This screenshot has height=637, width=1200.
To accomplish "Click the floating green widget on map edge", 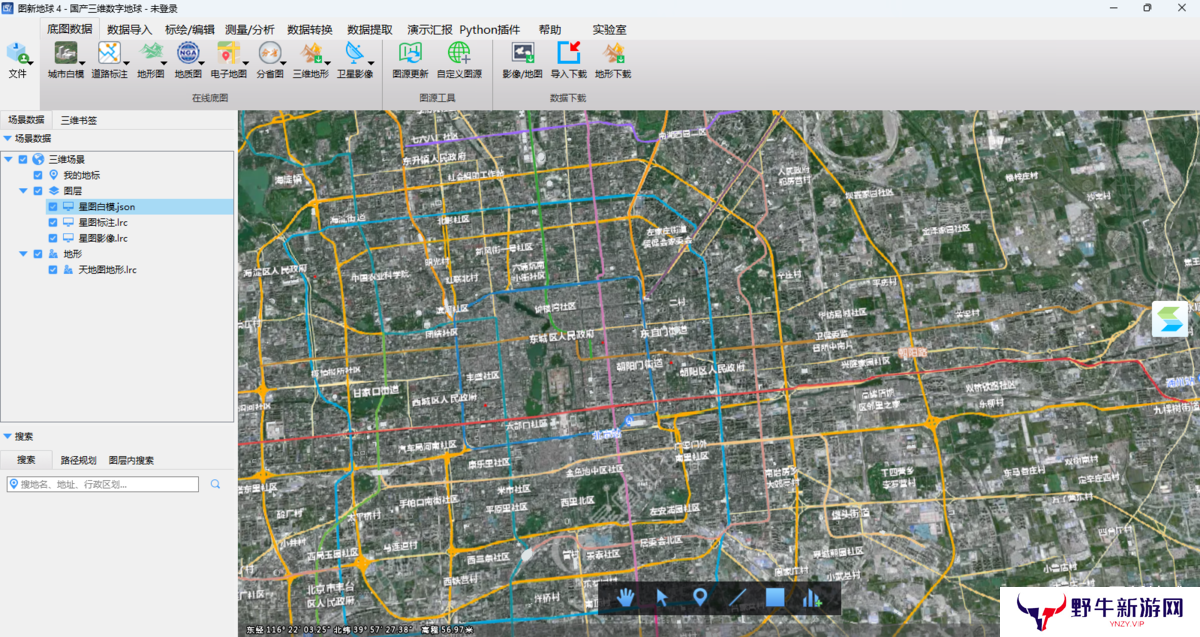I will point(1169,319).
